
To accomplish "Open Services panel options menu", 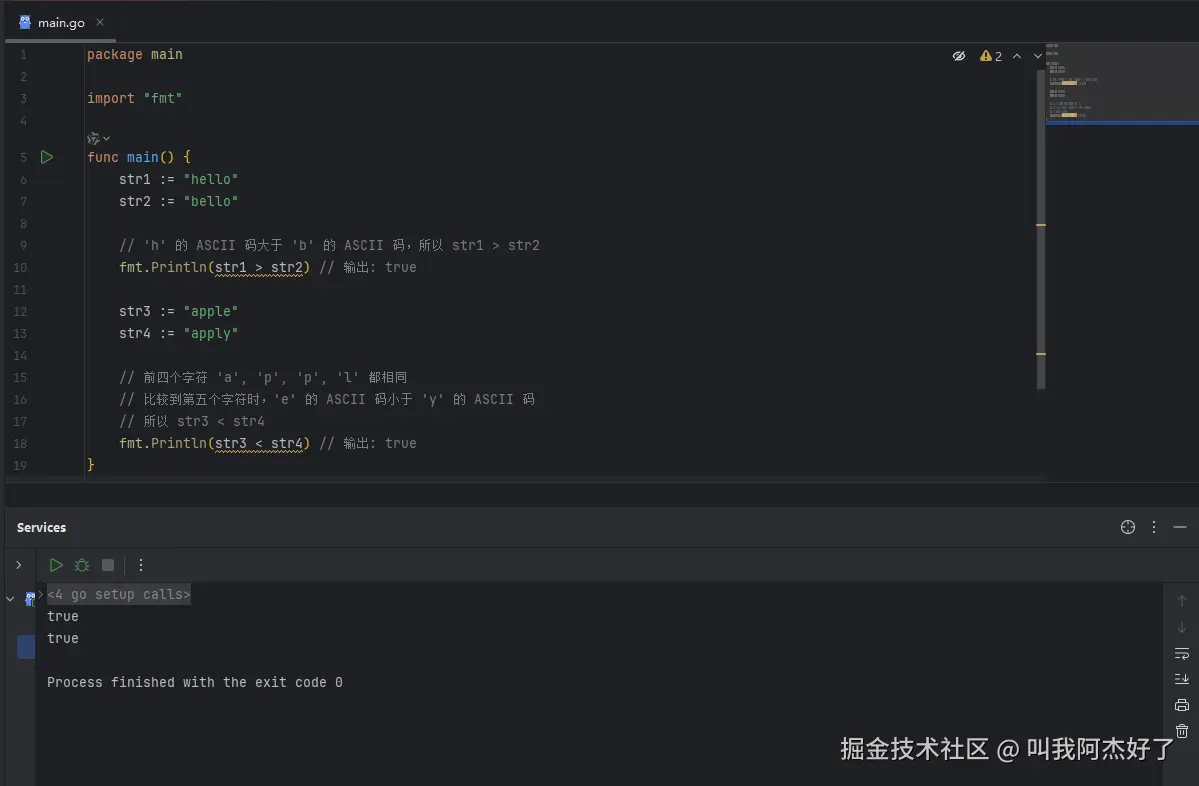I will tap(1154, 527).
